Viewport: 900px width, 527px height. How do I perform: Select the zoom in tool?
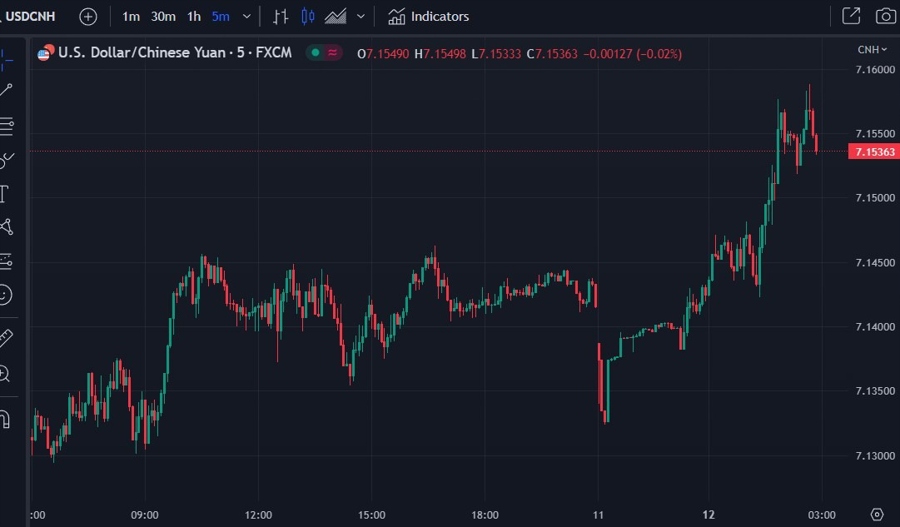(x=5, y=374)
